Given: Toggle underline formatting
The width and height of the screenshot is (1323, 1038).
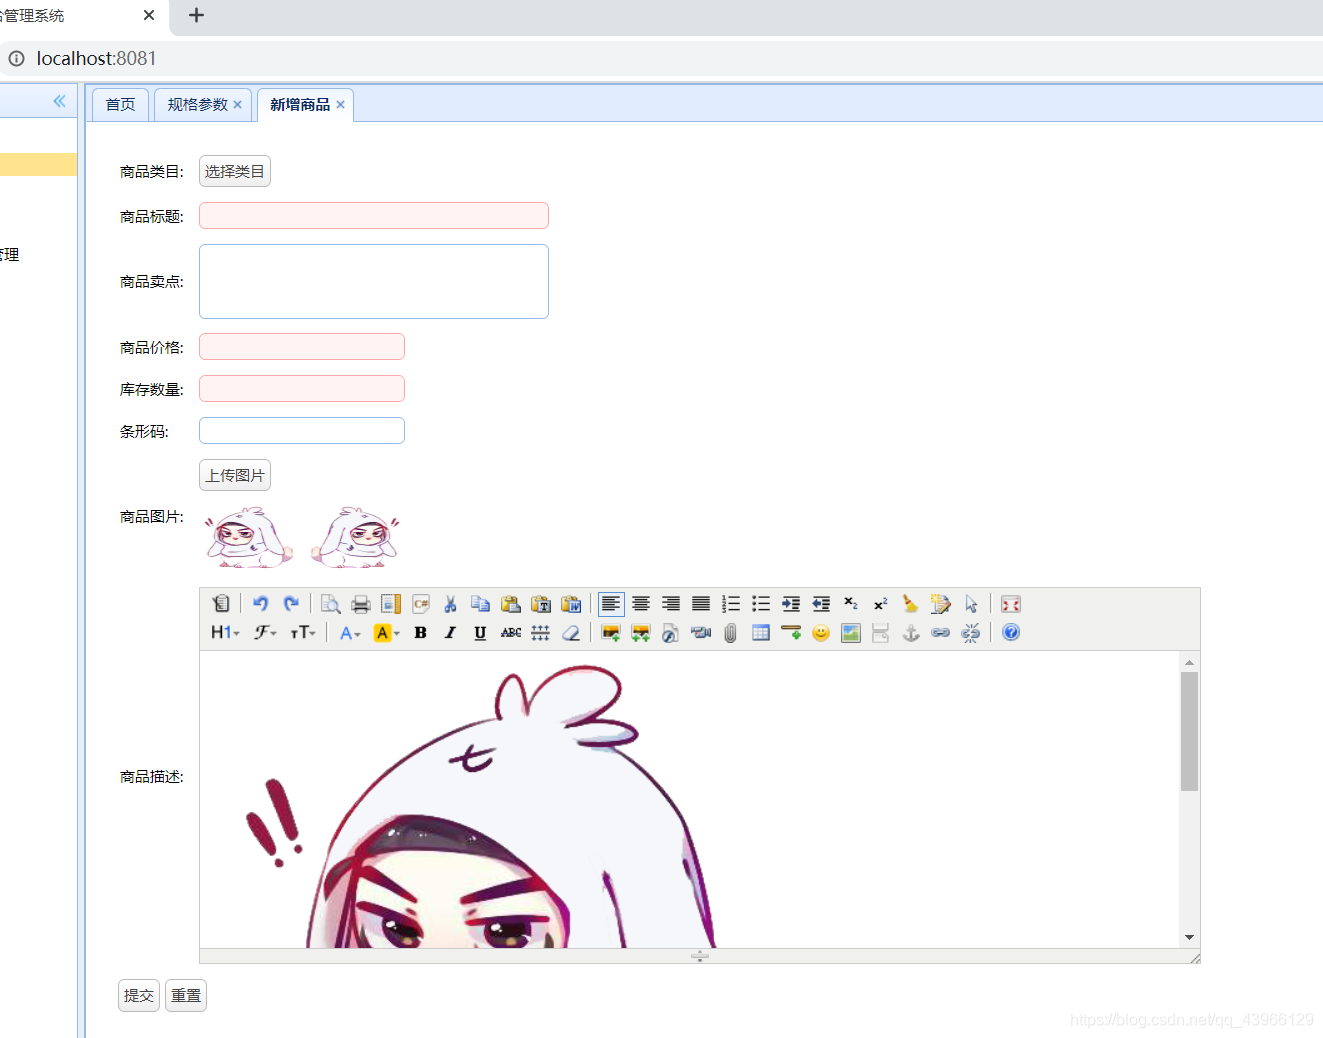Looking at the screenshot, I should click(x=481, y=632).
